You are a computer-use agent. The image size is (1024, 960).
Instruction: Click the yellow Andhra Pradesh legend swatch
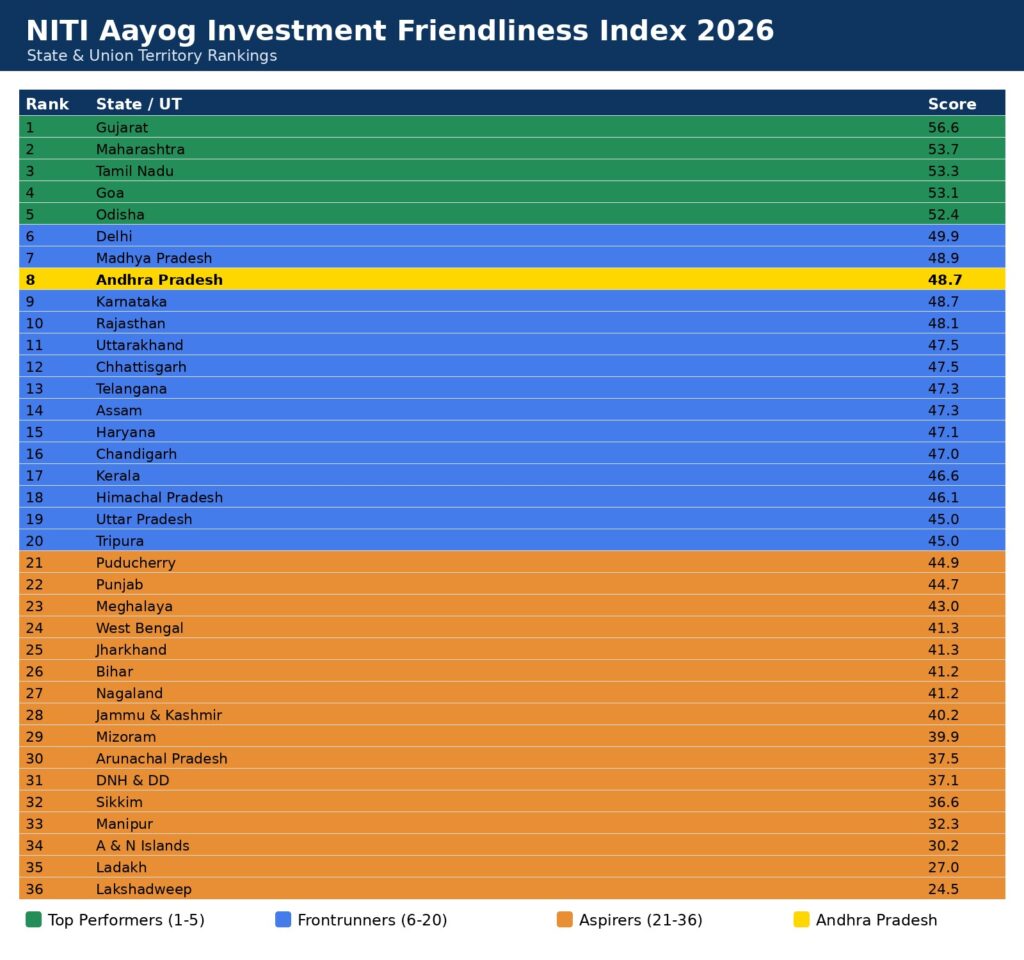pos(801,920)
